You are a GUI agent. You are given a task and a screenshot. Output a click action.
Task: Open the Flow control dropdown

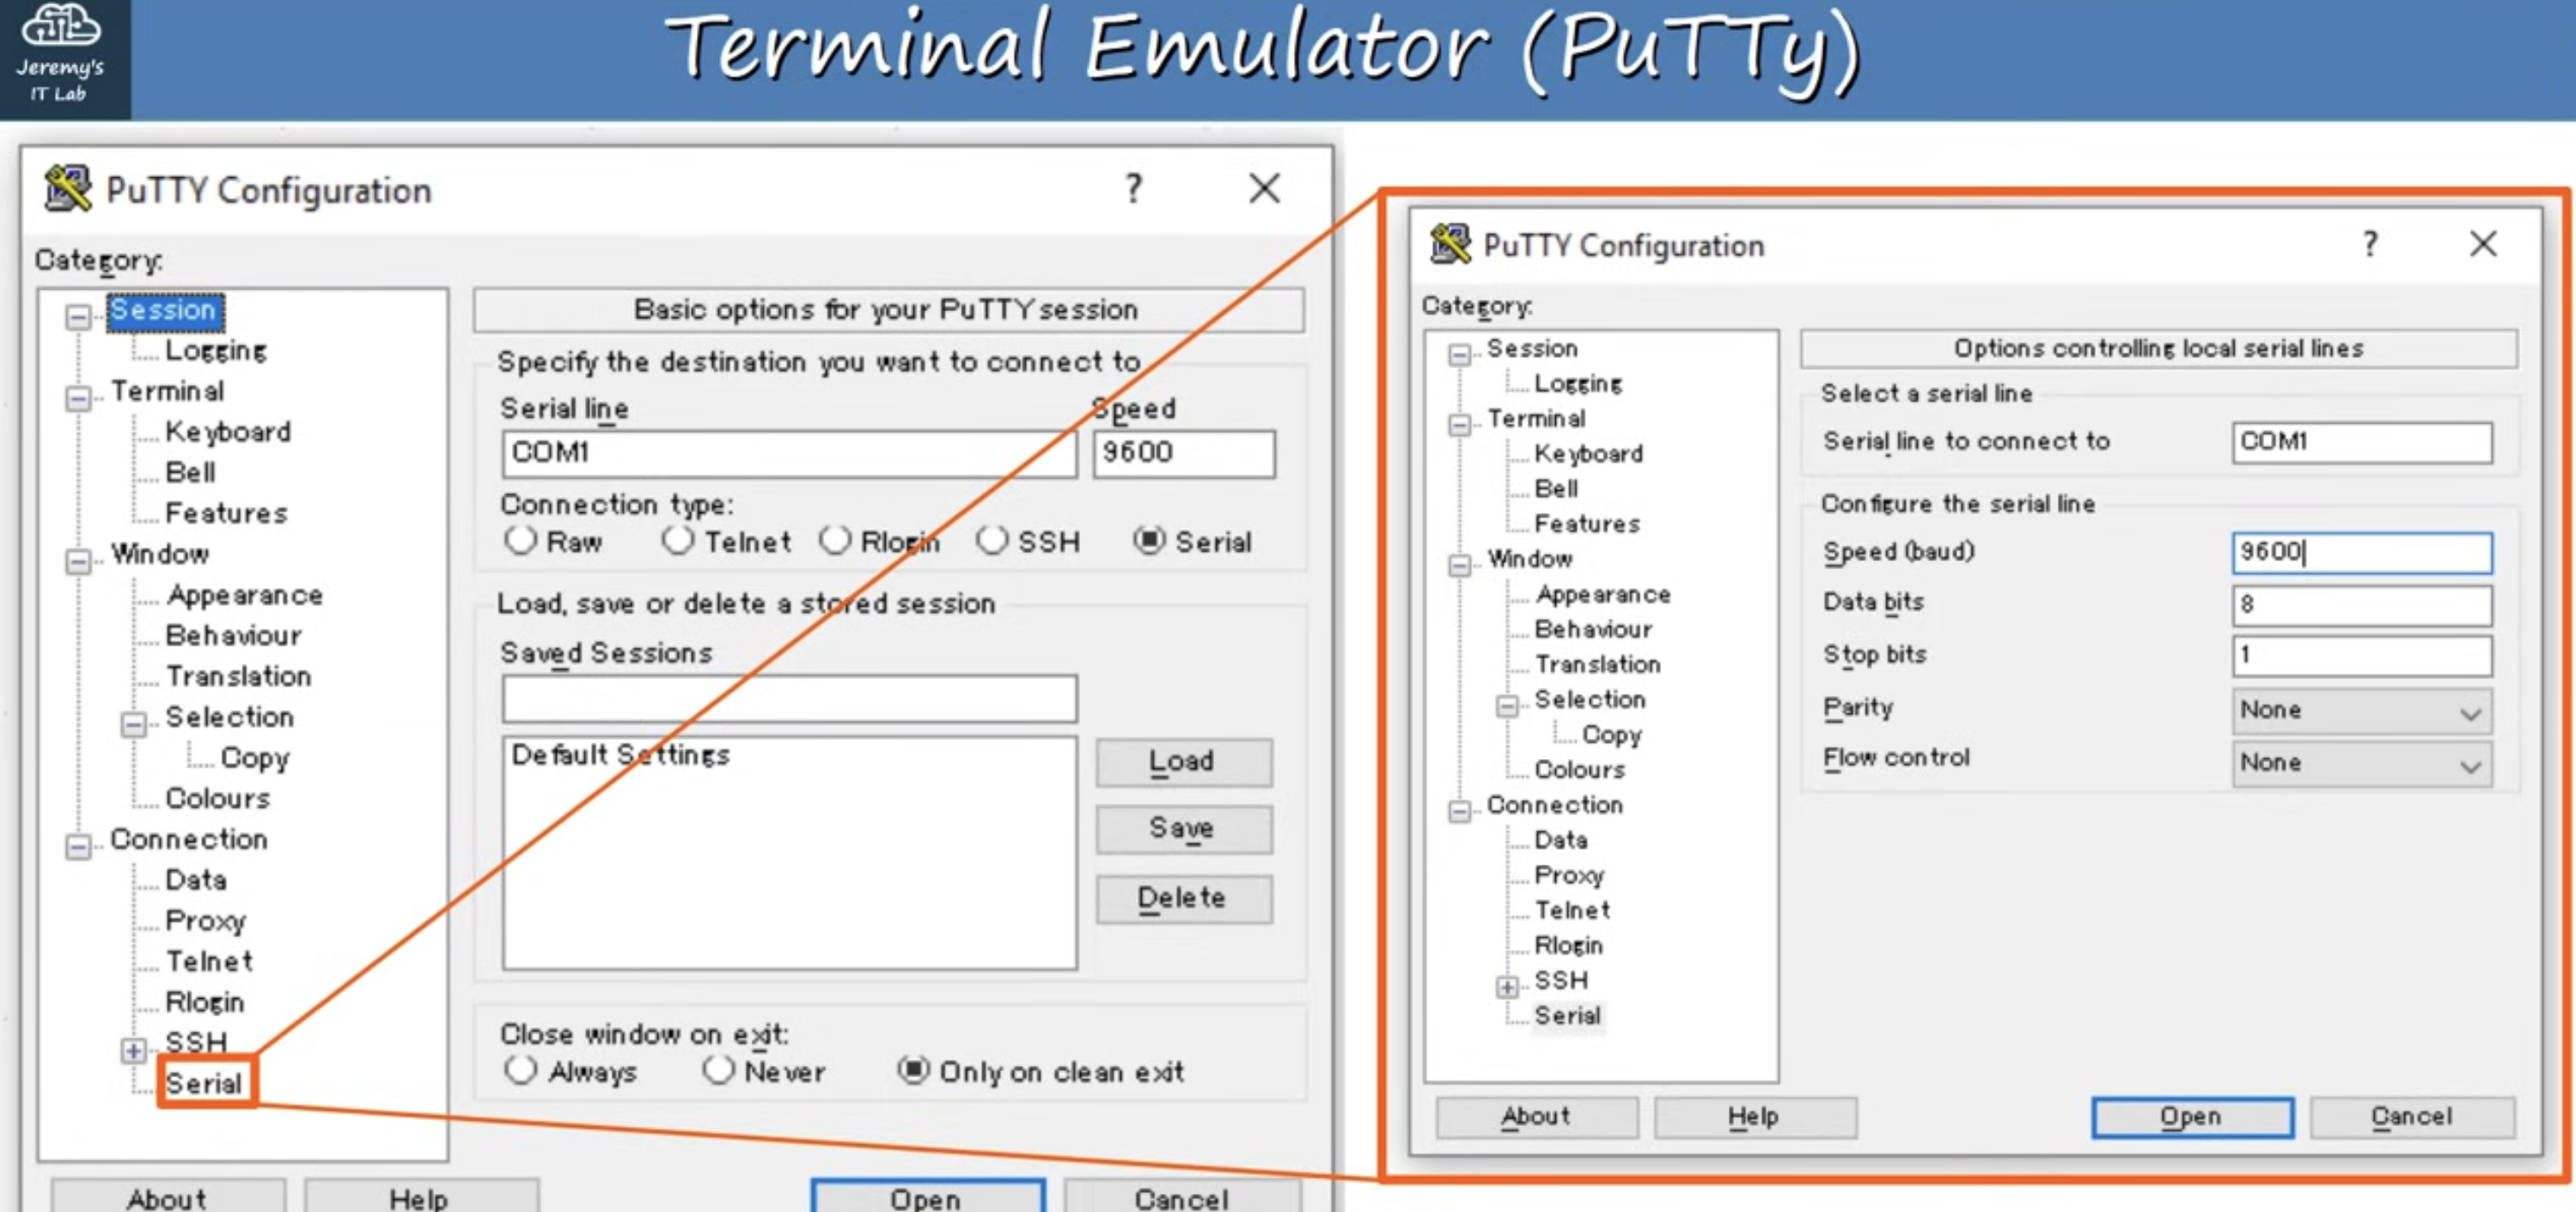point(2361,764)
